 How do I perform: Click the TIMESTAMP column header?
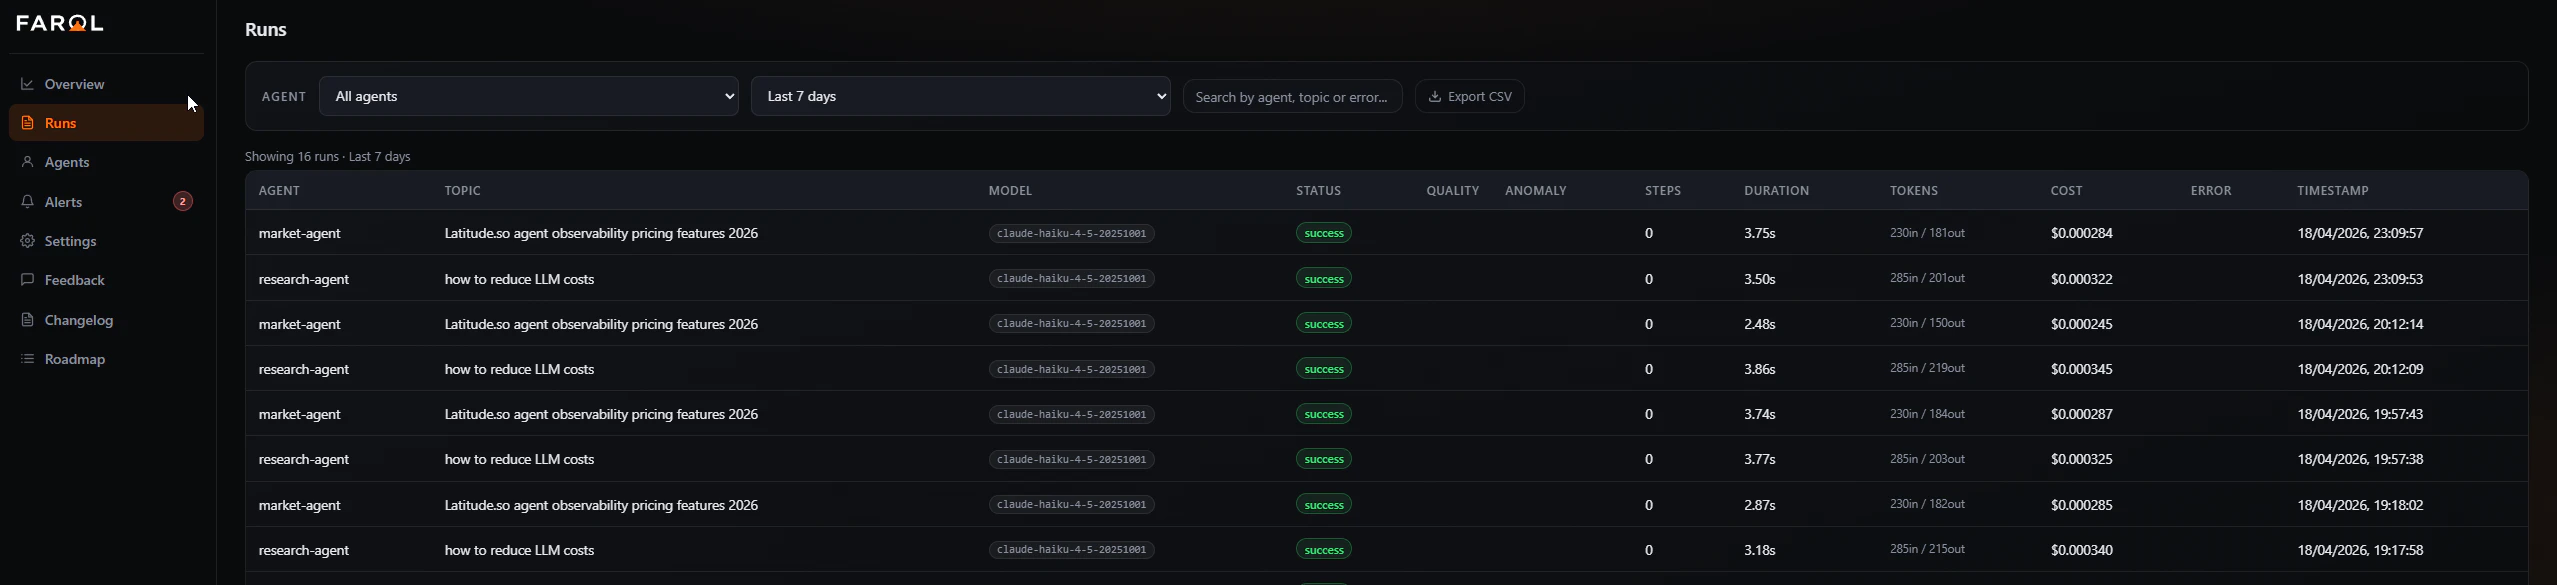click(x=2332, y=191)
